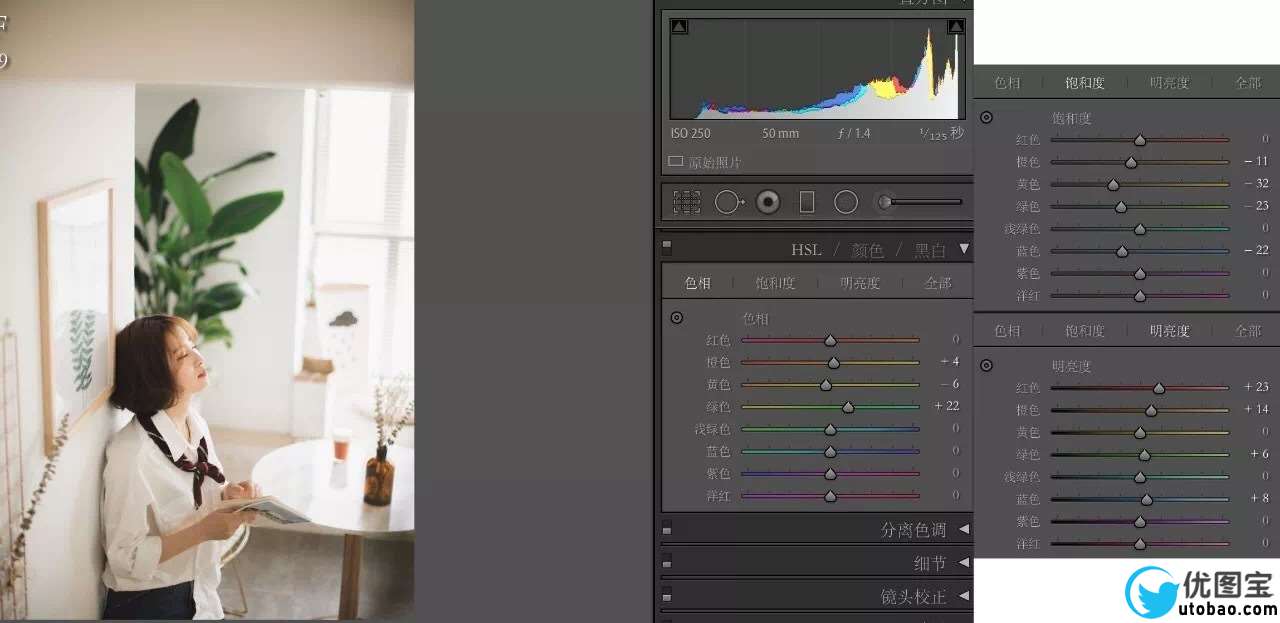Click the photo preview of the girl

point(207,310)
